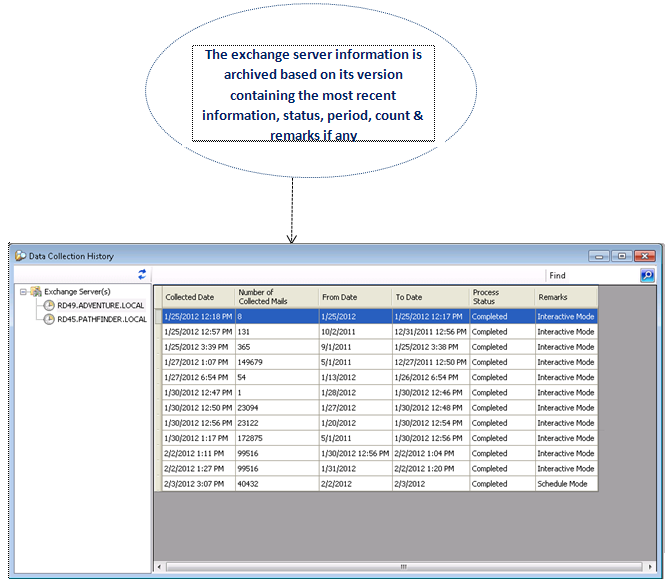The width and height of the screenshot is (669, 585).
Task: Click the row selector of the first row
Action: point(158,317)
